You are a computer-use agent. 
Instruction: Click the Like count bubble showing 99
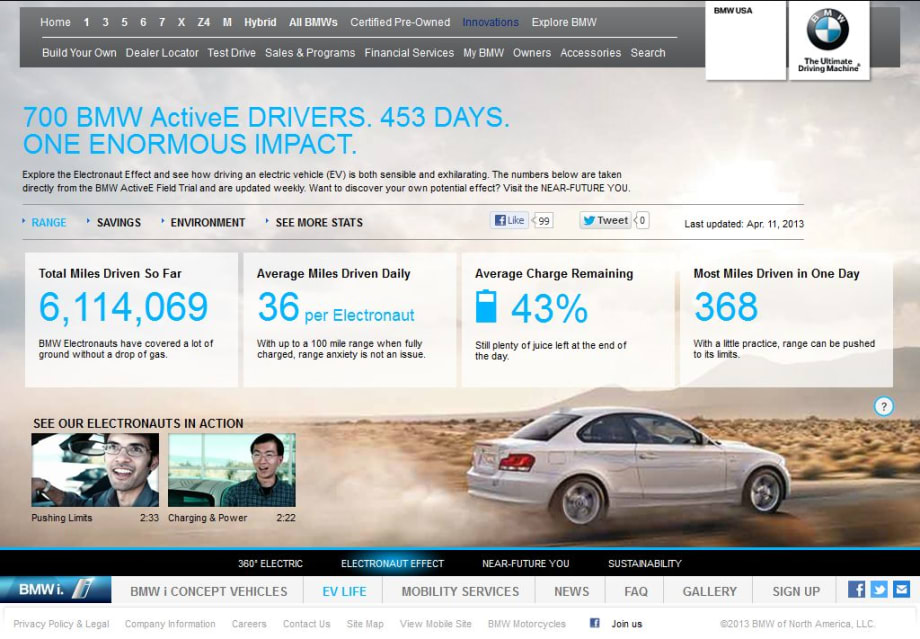[543, 221]
